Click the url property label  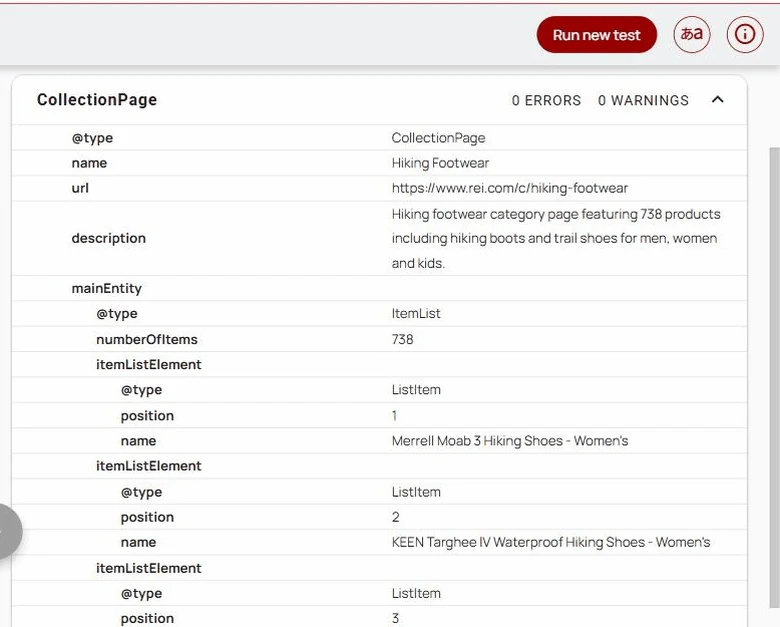(x=80, y=188)
